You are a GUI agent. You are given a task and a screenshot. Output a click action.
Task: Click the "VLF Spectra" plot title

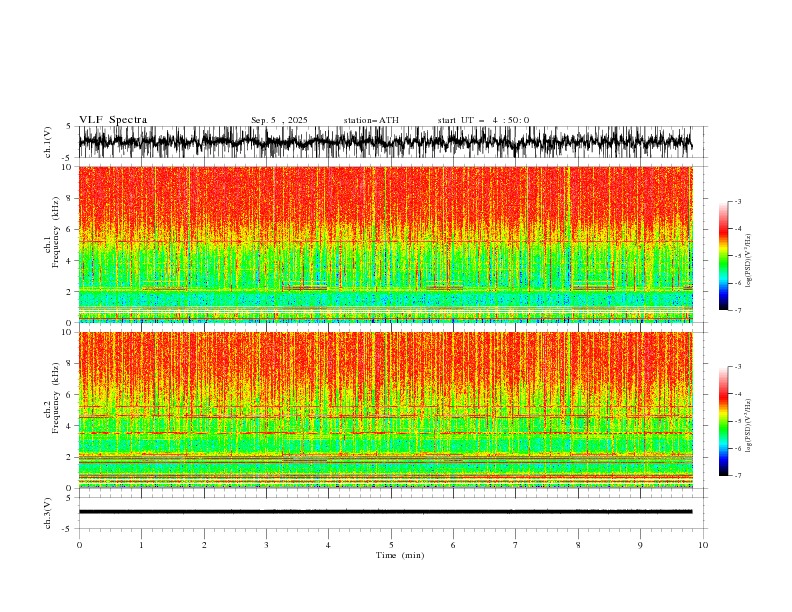pos(113,120)
